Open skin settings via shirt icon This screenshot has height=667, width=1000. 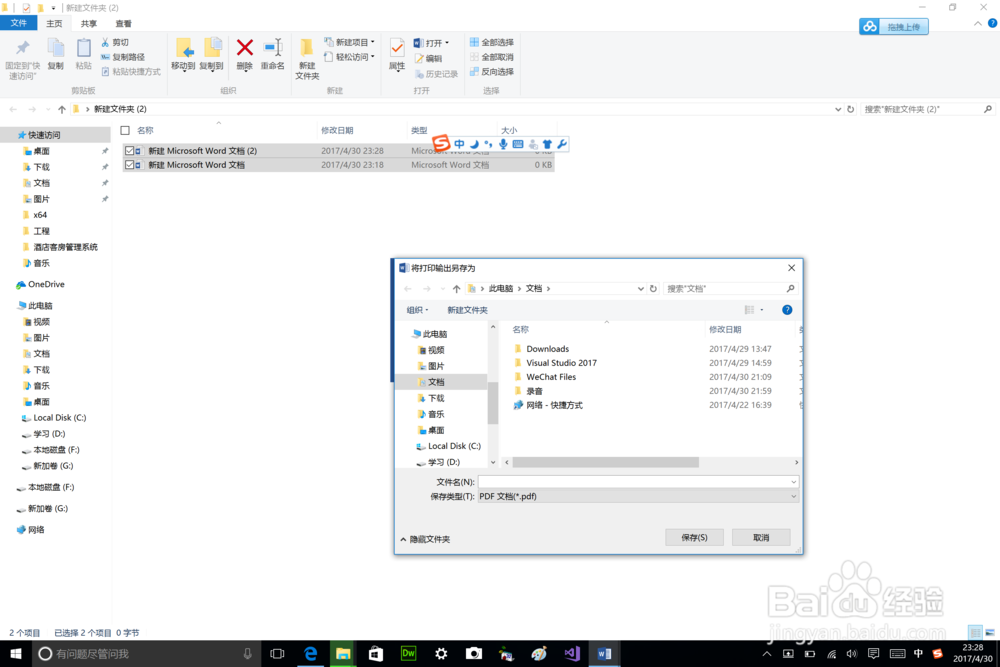click(547, 143)
